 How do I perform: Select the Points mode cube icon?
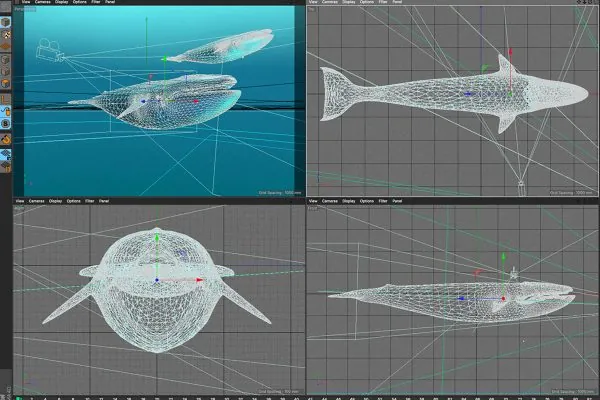tap(5, 59)
